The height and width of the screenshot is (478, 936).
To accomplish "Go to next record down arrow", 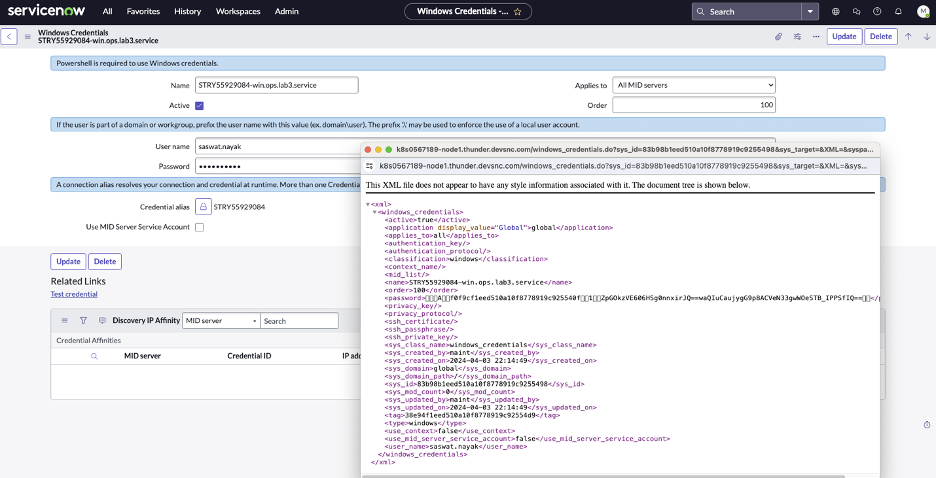I will pyautogui.click(x=926, y=36).
